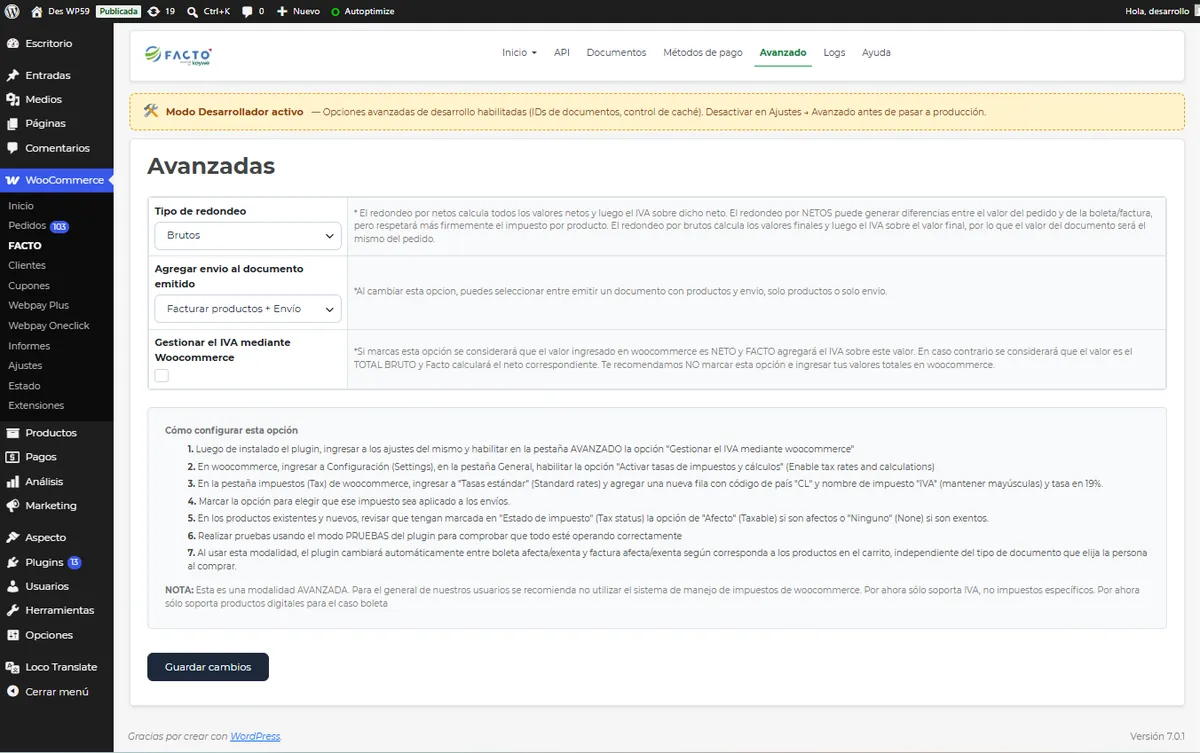
Task: Click the Páginas pages icon
Action: coord(13,123)
